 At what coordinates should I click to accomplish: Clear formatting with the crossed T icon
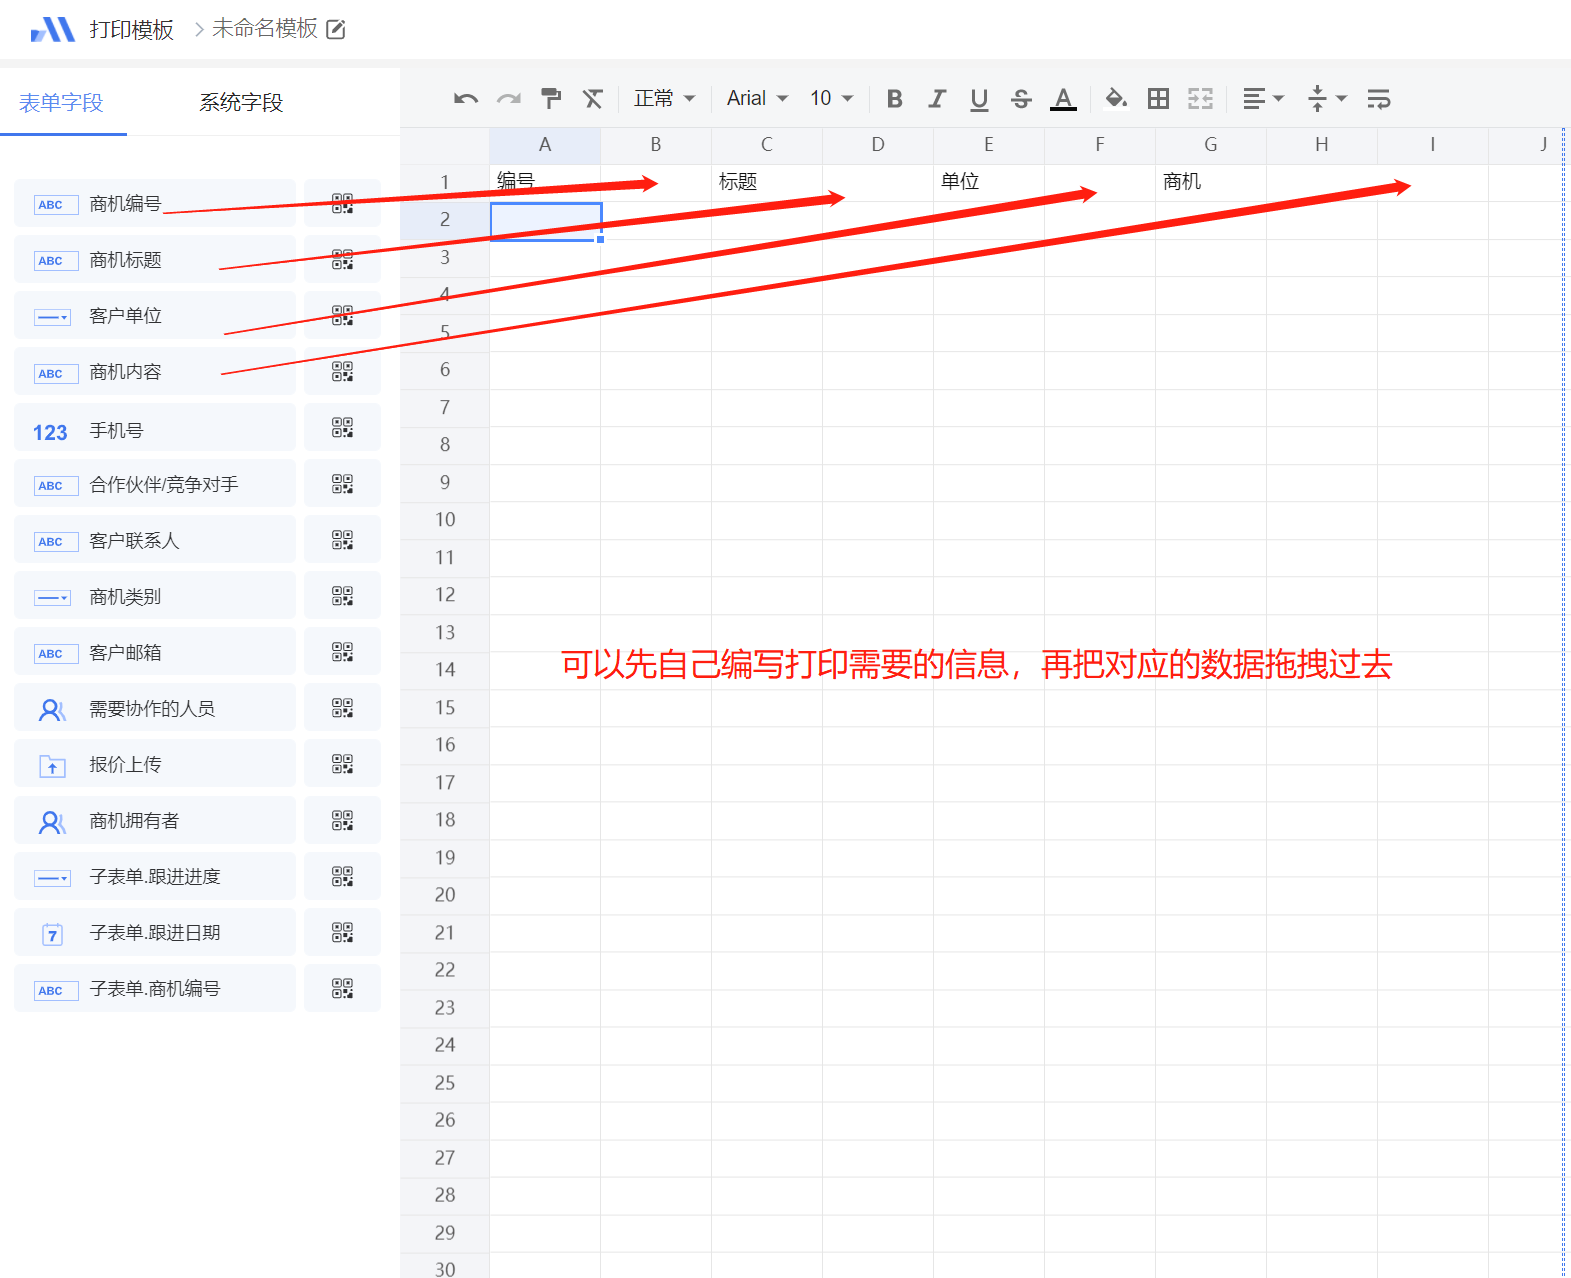593,98
